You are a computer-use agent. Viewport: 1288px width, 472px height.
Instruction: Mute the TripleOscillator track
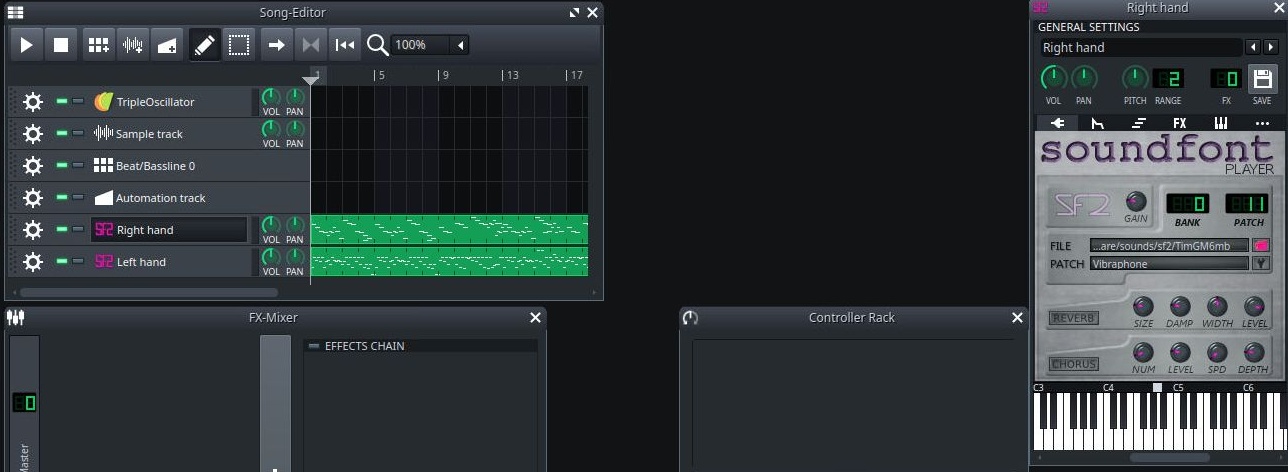[62, 101]
